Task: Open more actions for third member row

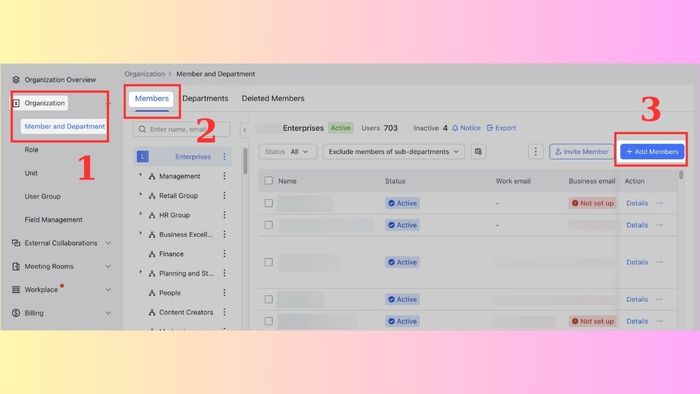Action: pyautogui.click(x=659, y=262)
